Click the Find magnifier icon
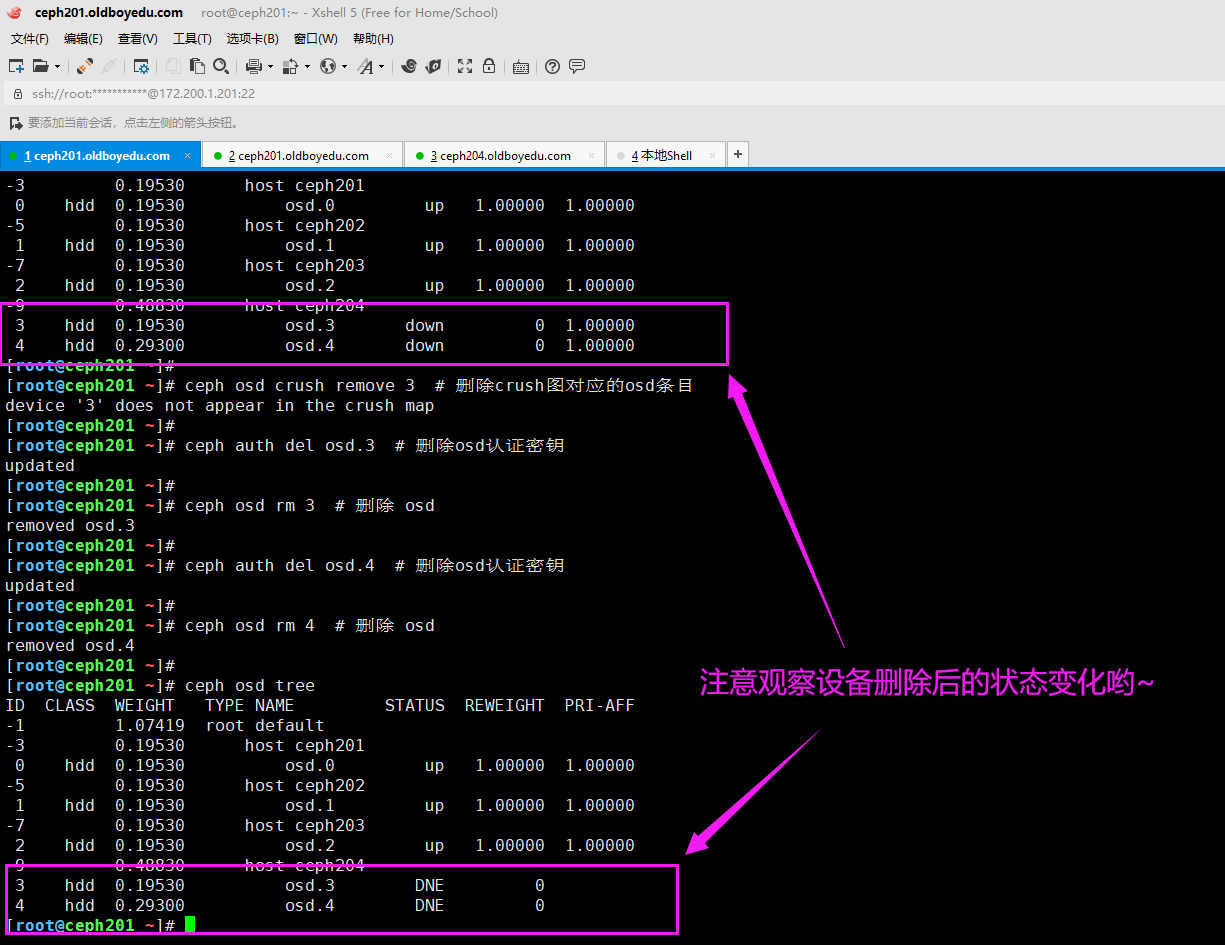The width and height of the screenshot is (1225, 945). click(x=221, y=67)
